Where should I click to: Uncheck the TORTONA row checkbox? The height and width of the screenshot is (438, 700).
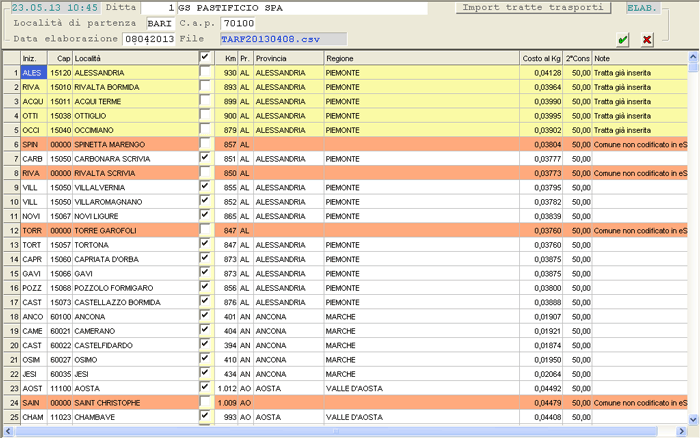(x=205, y=244)
